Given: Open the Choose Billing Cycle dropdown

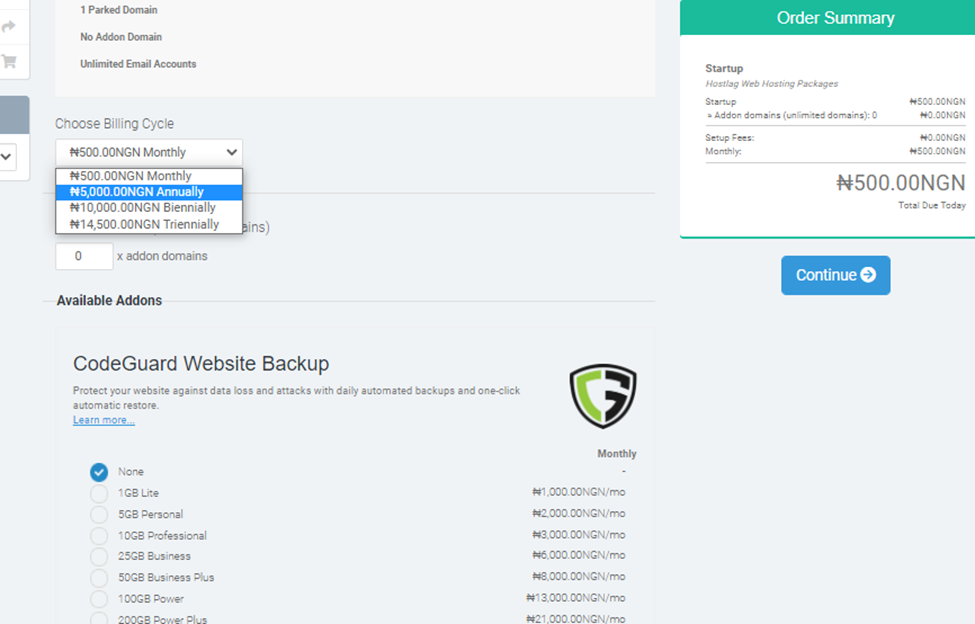Looking at the screenshot, I should tap(149, 152).
